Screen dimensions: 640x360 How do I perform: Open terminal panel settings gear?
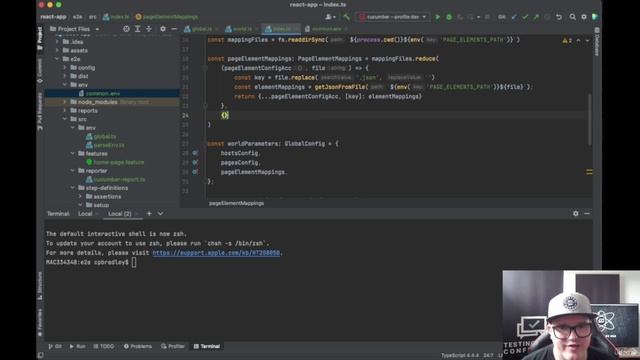(x=576, y=213)
